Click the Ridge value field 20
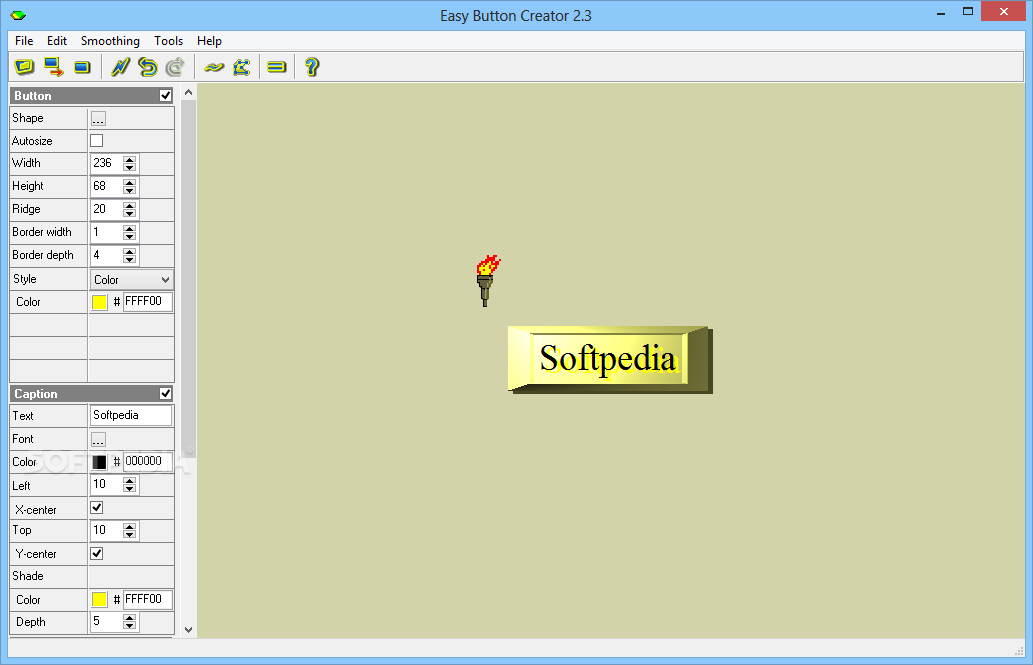Viewport: 1033px width, 665px height. coord(106,209)
